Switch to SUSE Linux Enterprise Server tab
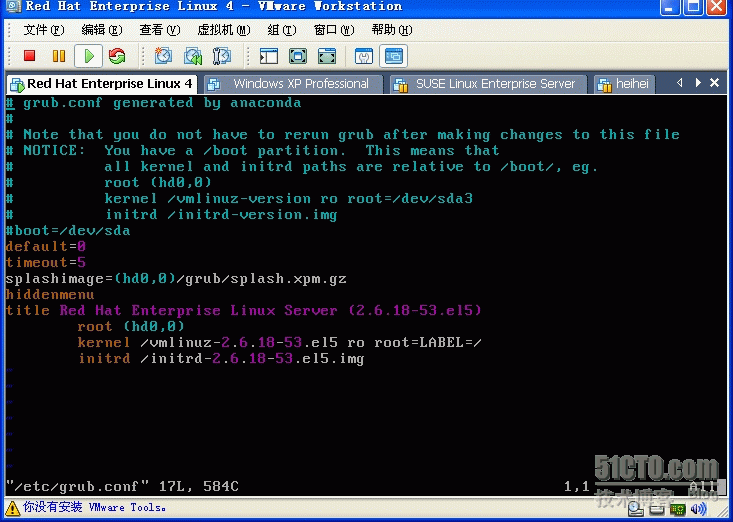The height and width of the screenshot is (522, 733). pyautogui.click(x=488, y=84)
